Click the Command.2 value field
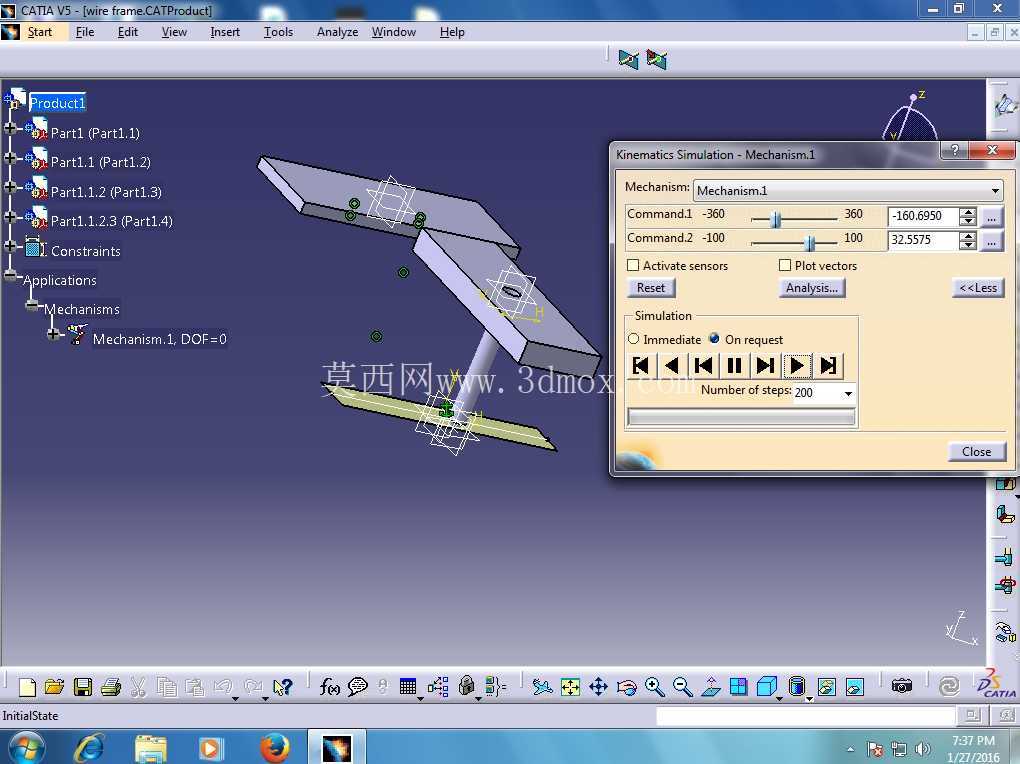The width and height of the screenshot is (1020, 764). (922, 240)
